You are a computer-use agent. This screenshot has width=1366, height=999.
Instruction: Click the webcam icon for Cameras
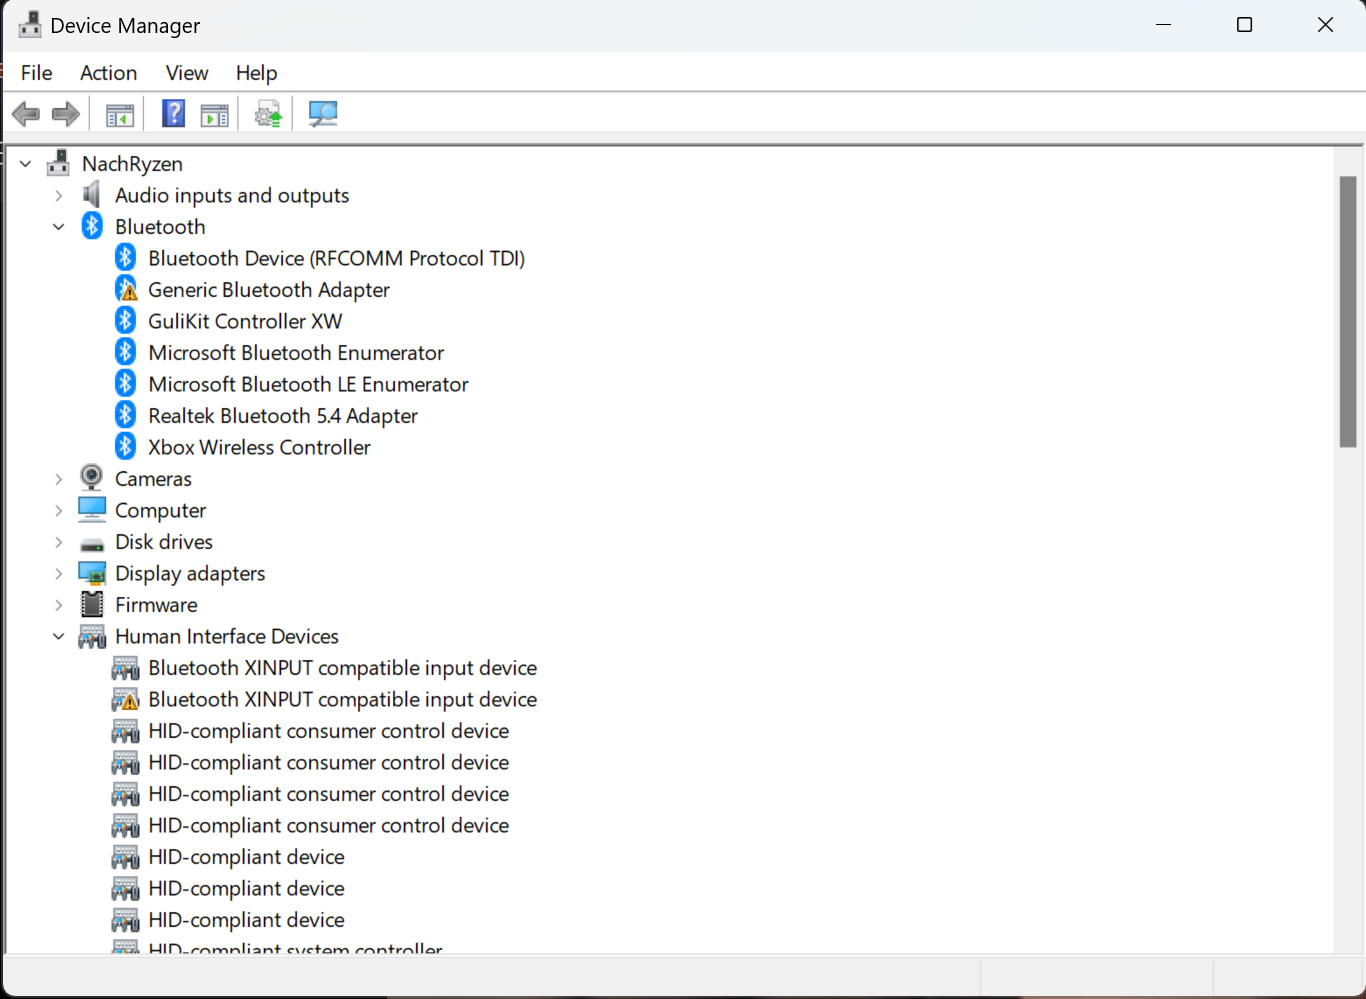[92, 477]
